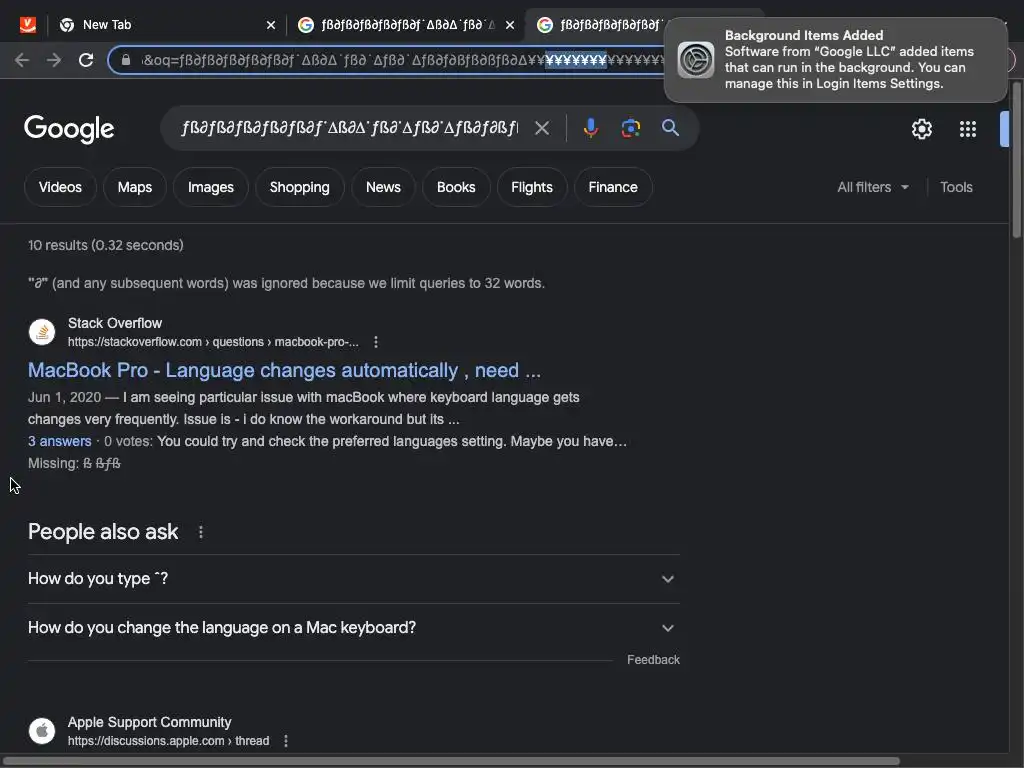Open the Google apps grid
Screen dimensions: 1024x768
tap(968, 129)
